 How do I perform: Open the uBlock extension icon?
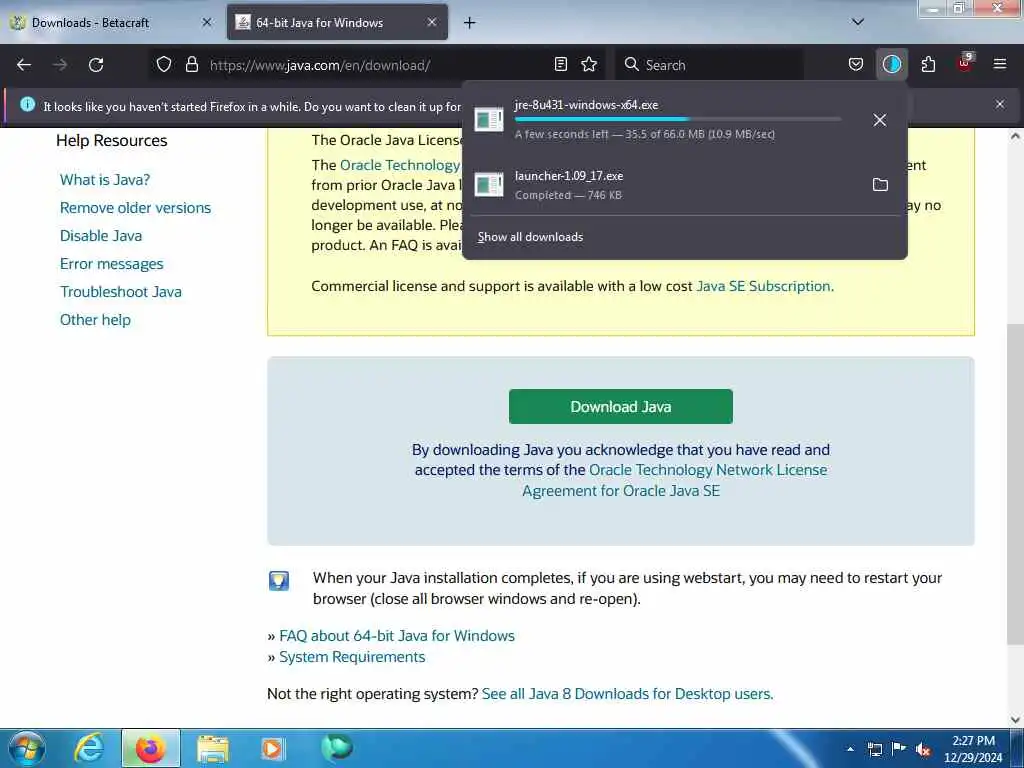965,63
